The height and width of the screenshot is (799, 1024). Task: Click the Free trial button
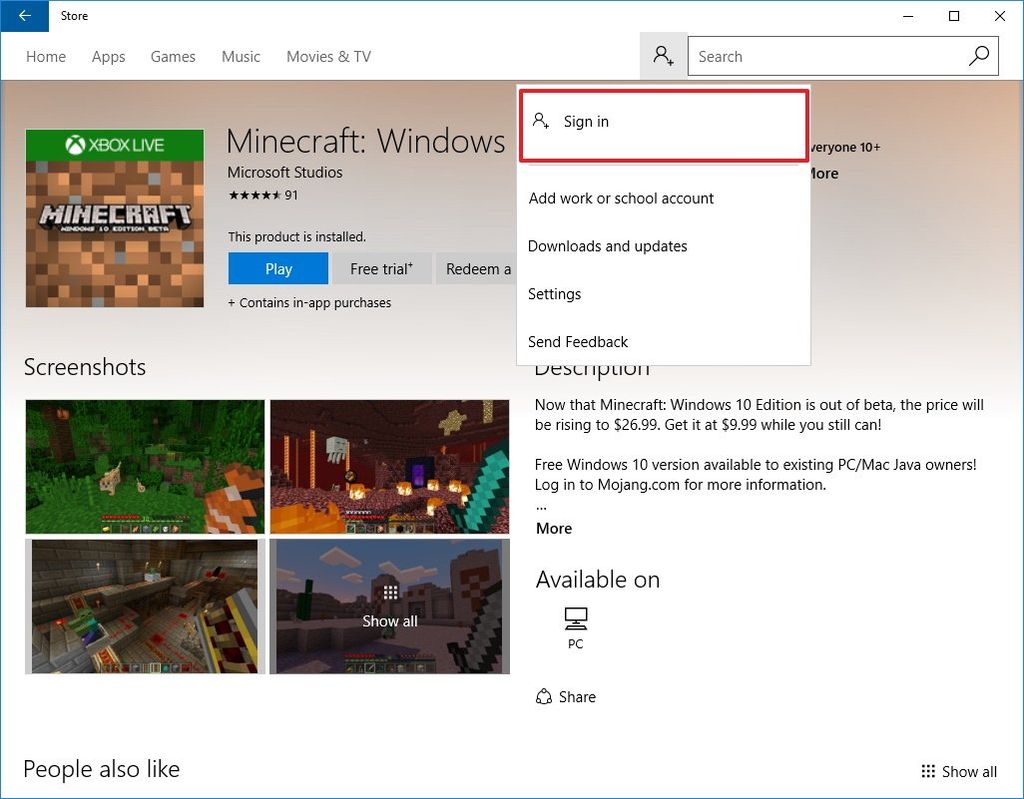pos(381,268)
